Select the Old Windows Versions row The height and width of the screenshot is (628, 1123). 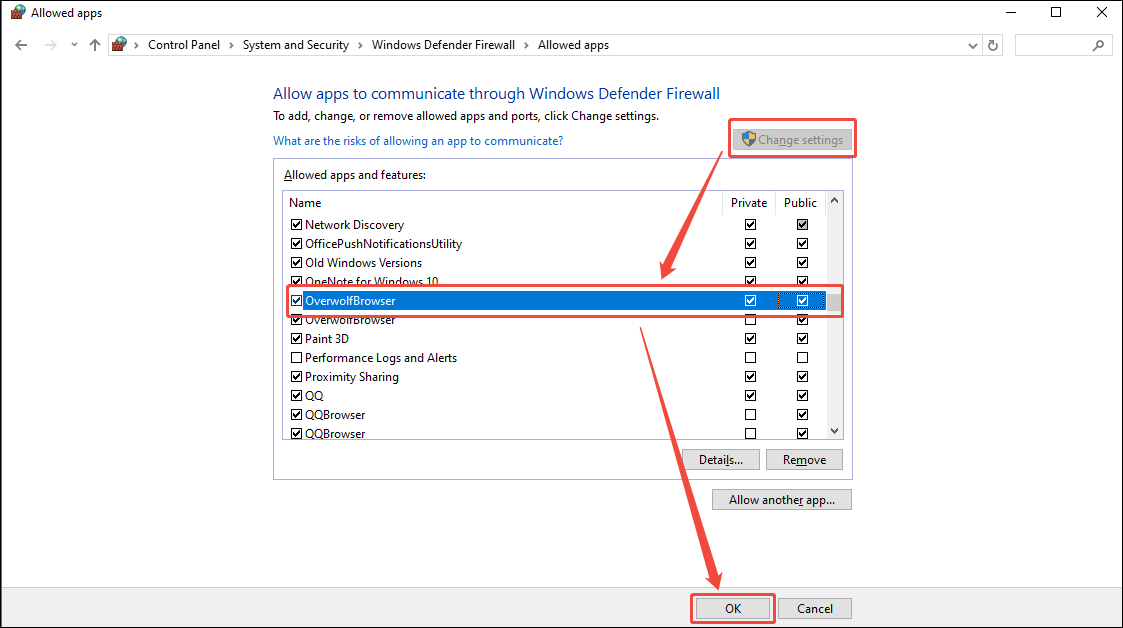[x=556, y=263]
